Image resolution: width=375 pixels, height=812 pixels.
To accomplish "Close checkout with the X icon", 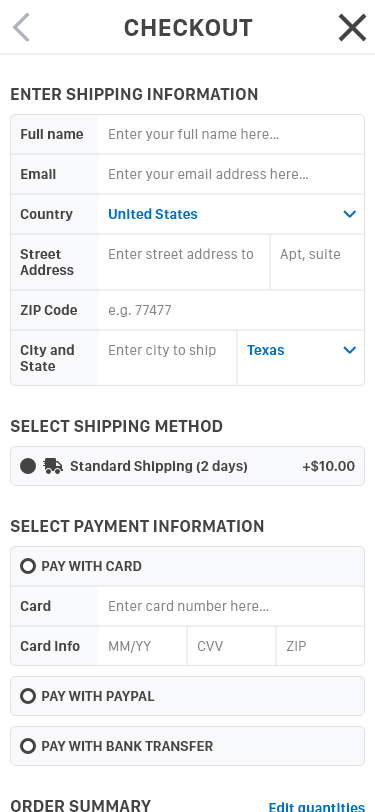I will [352, 27].
